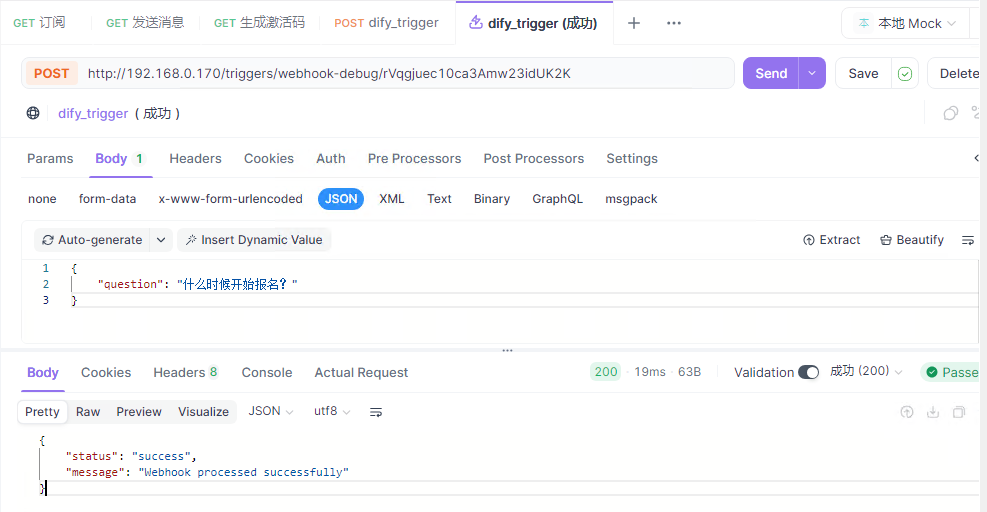
Task: Open the response Headers 8 tab
Action: [185, 373]
